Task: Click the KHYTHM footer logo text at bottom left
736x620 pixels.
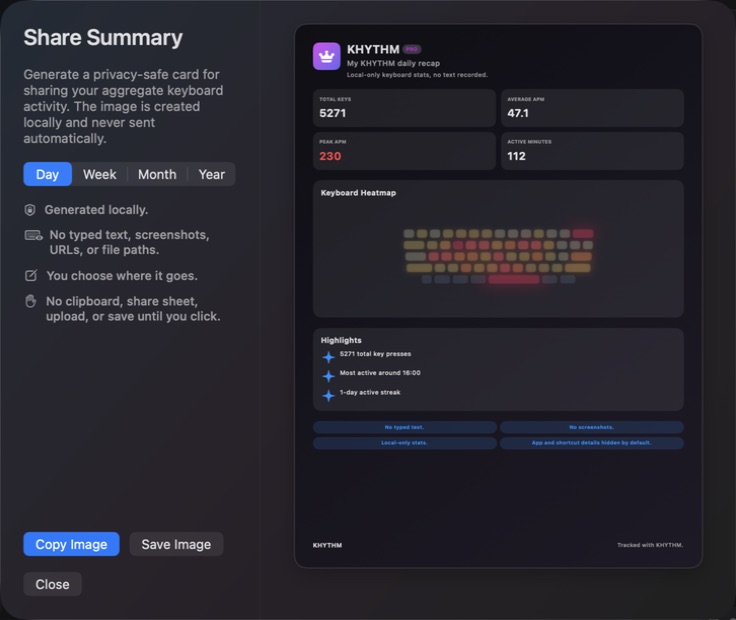Action: click(x=327, y=545)
